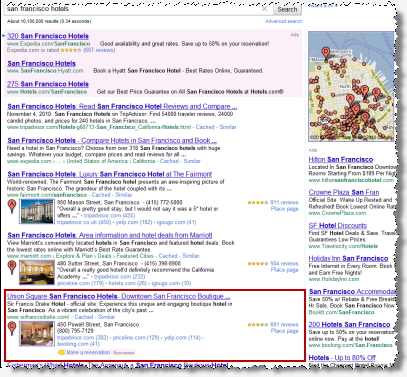Open the Expedia Compare Hotels result title
This screenshot has height=377, width=407.
point(112,141)
